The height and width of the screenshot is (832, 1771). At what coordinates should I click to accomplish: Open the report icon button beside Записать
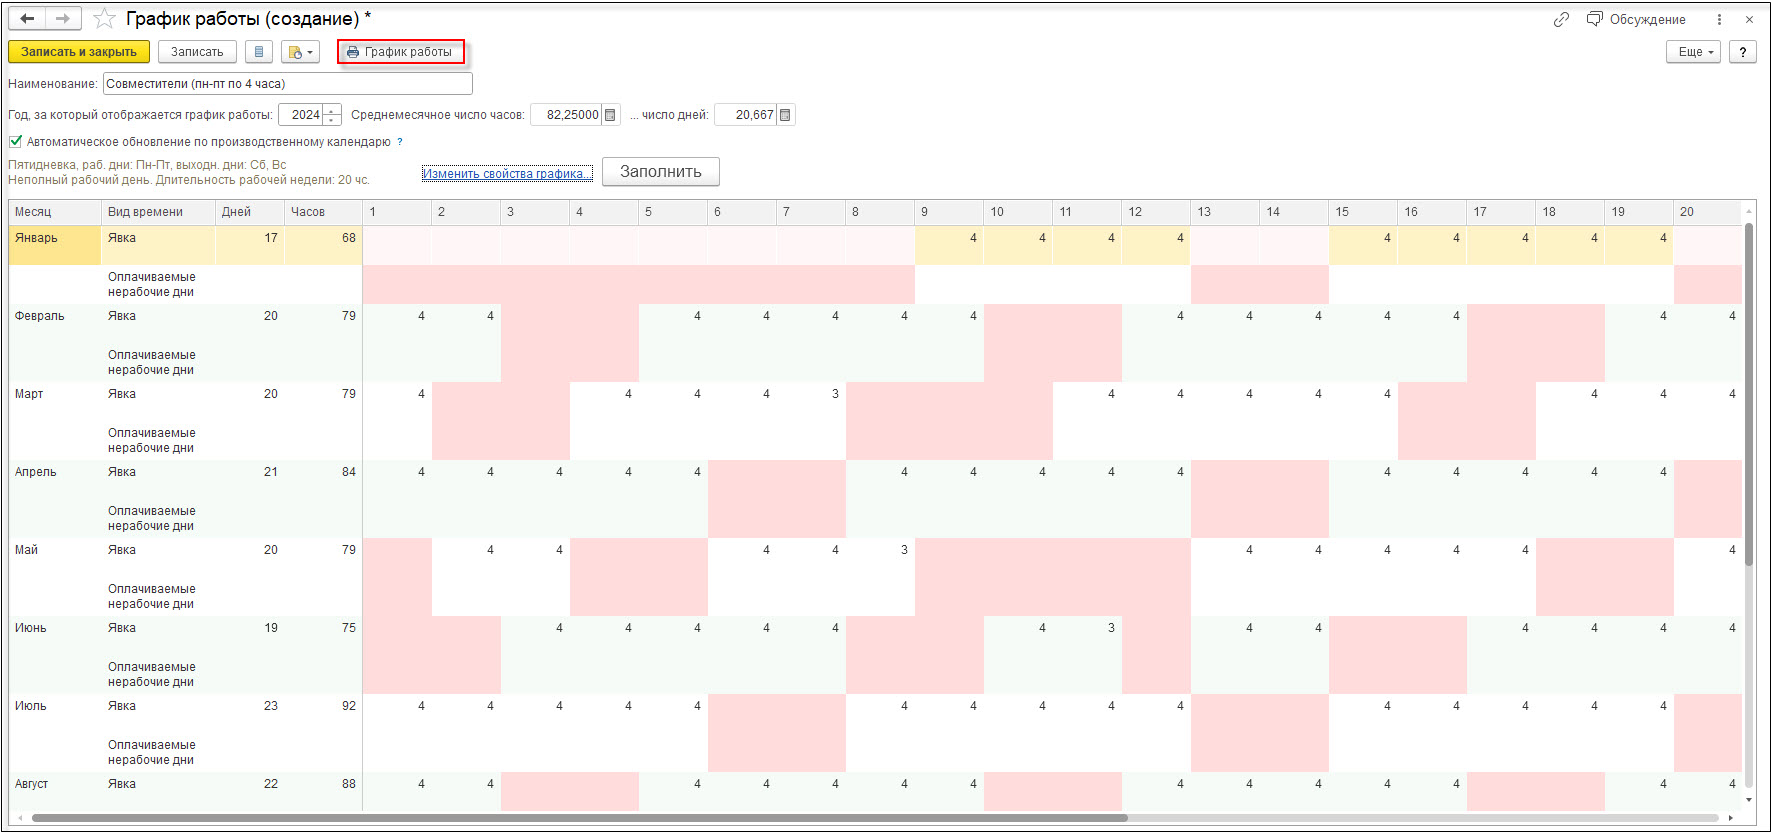click(x=259, y=52)
